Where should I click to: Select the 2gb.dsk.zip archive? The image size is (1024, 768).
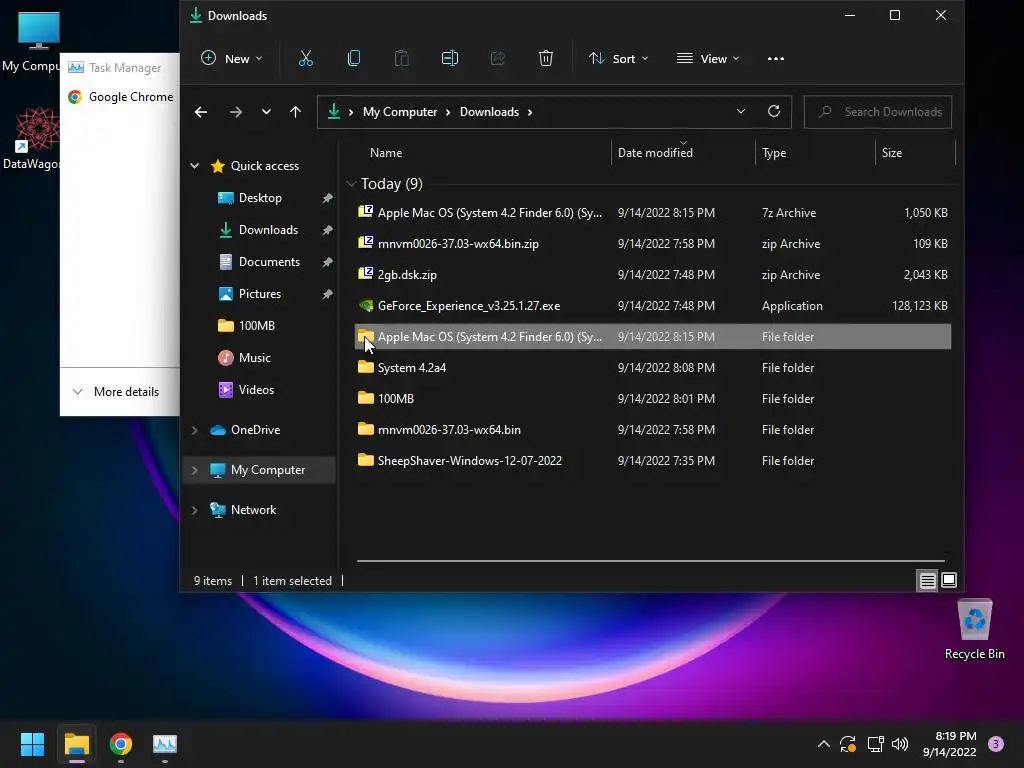click(x=652, y=275)
